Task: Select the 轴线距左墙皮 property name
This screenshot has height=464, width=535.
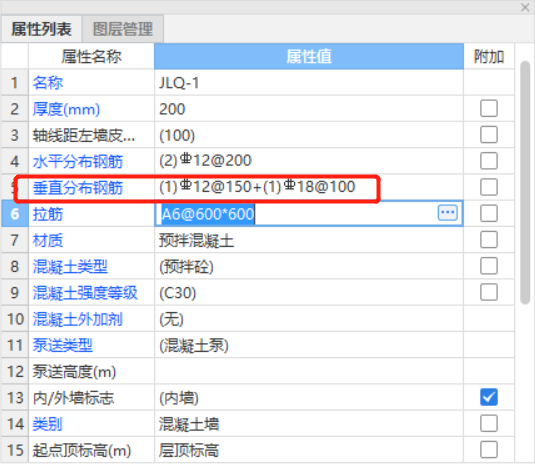Action: 84,135
